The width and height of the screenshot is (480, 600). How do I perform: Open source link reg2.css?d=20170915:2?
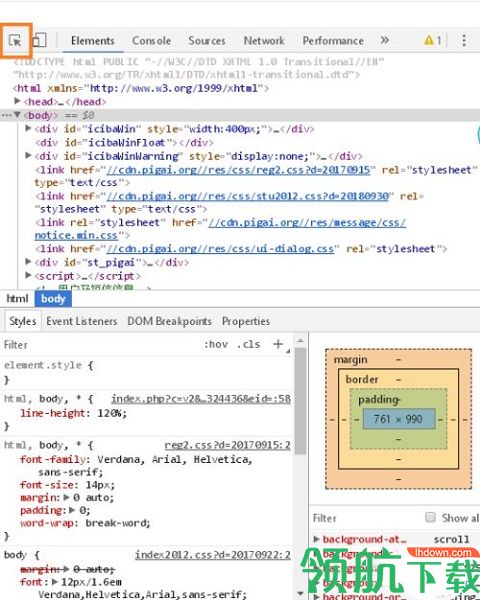[227, 445]
